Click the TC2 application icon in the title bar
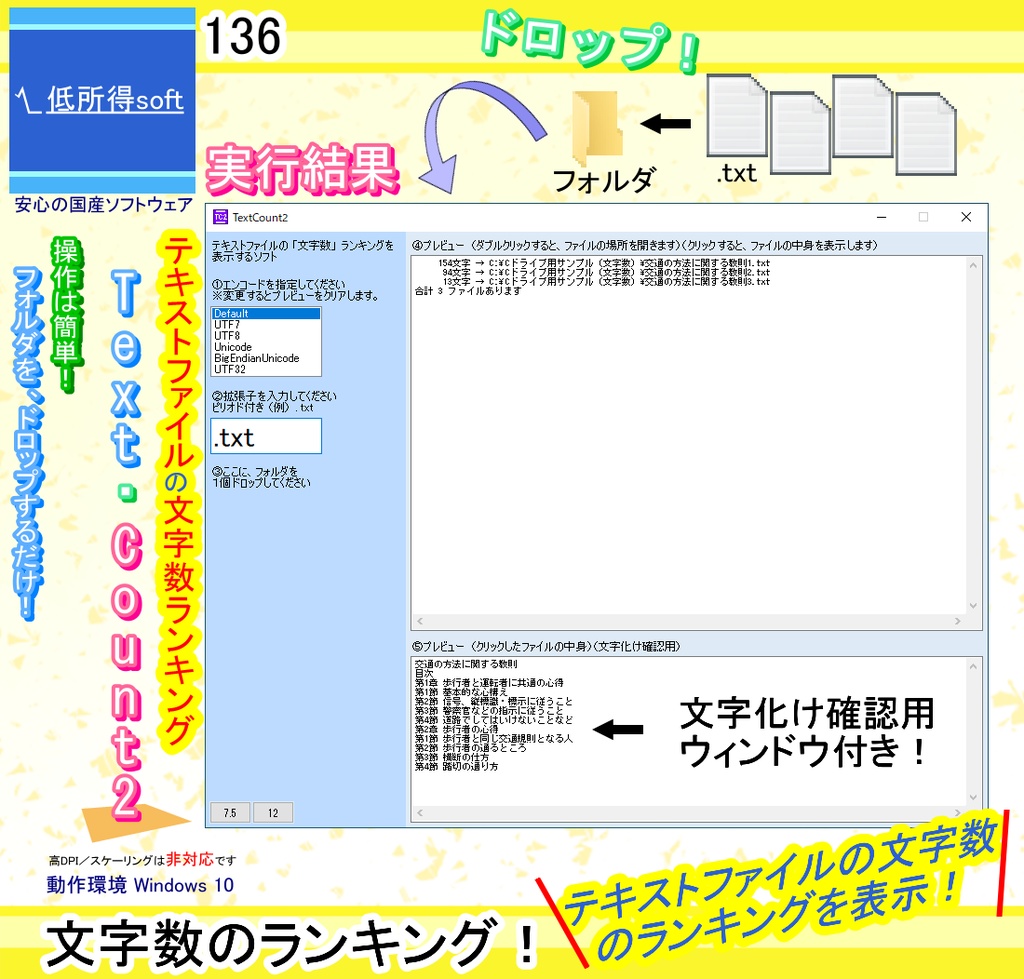 click(219, 217)
